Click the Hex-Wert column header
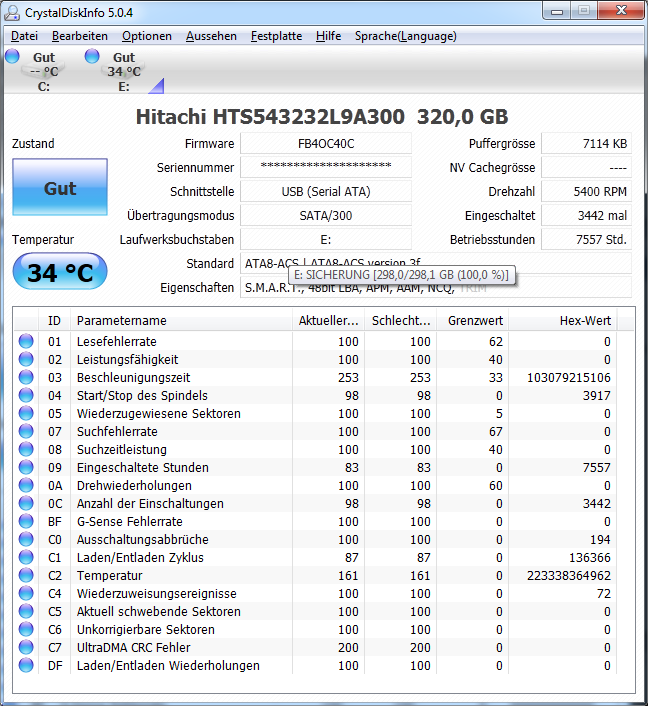648x706 pixels. pos(563,321)
